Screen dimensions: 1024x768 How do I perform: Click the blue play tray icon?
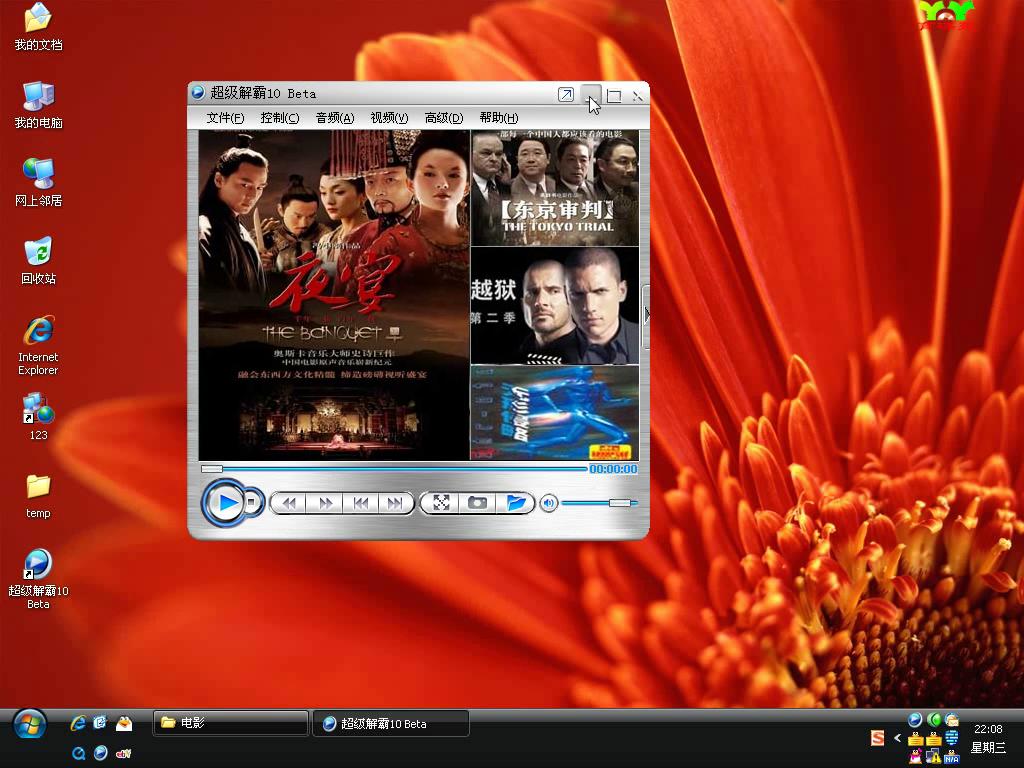point(915,720)
